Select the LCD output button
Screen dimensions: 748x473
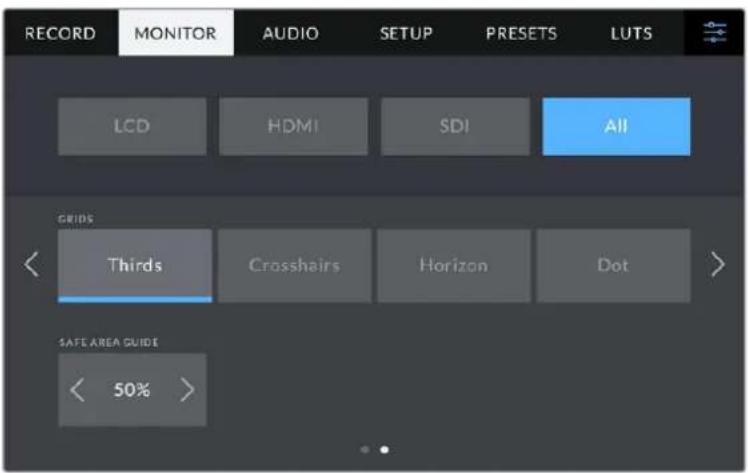(x=132, y=126)
